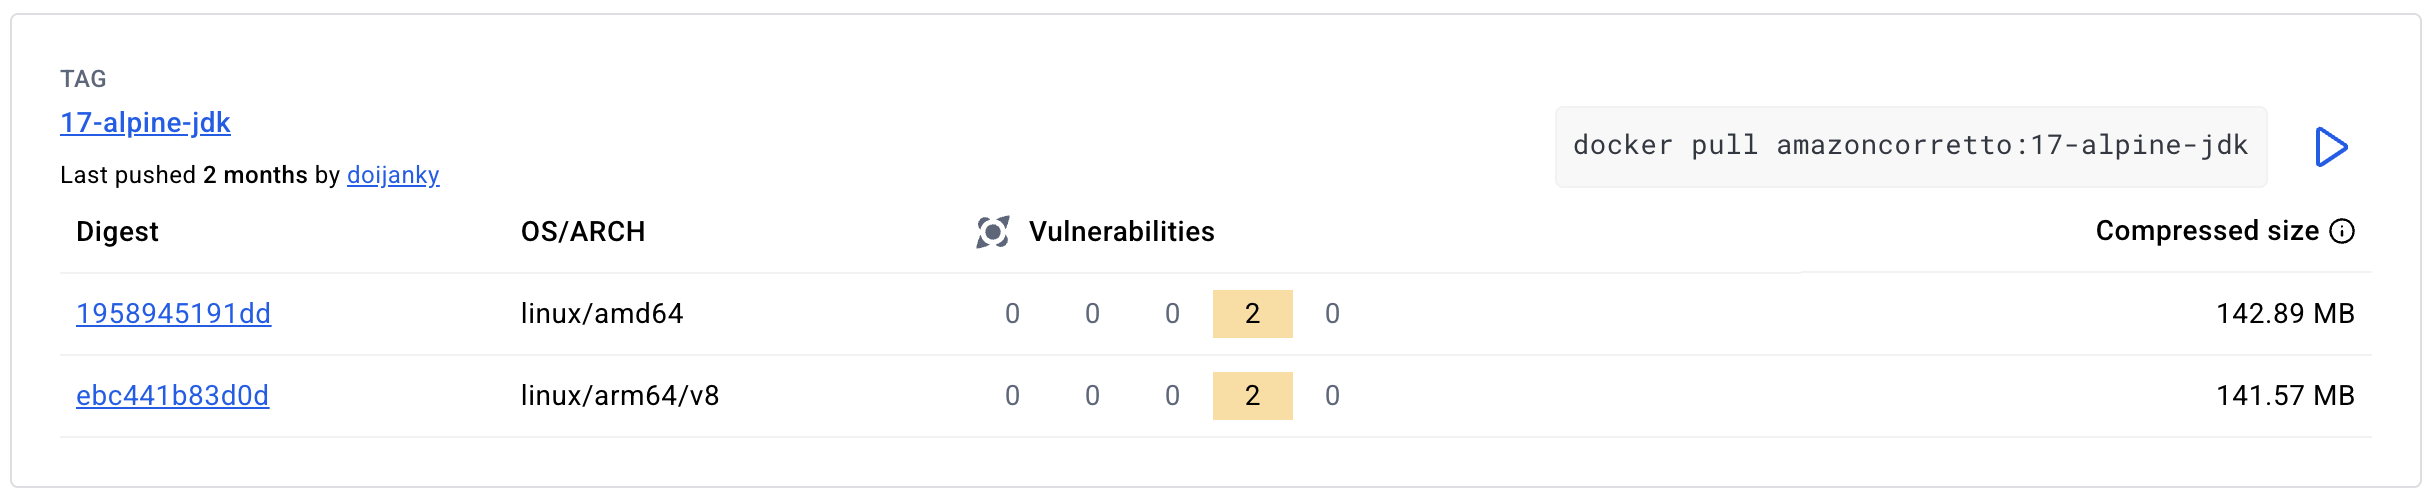This screenshot has width=2434, height=500.
Task: Click the Digest column header
Action: click(117, 232)
